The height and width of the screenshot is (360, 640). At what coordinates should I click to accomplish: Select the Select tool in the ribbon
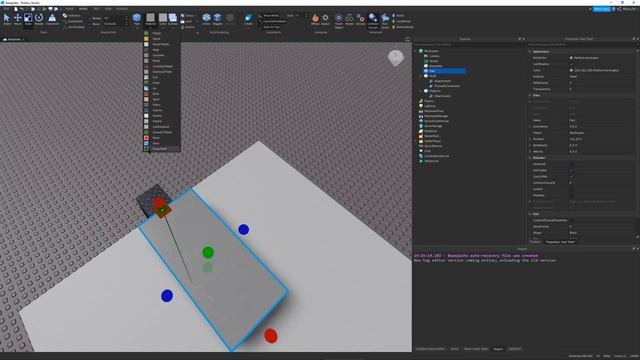(7, 19)
